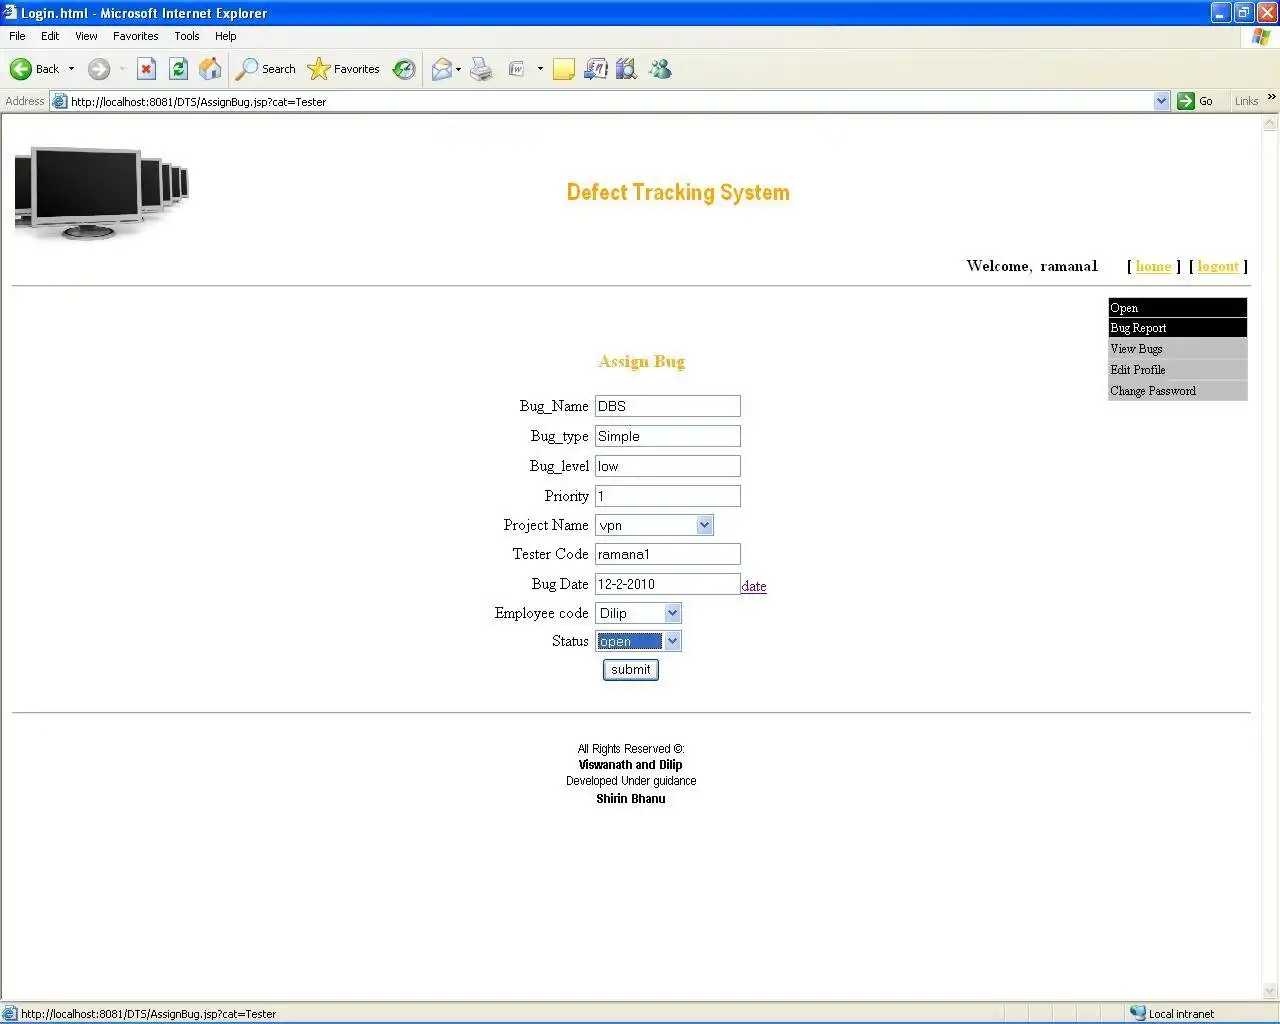Viewport: 1280px width, 1024px height.
Task: Click the date picker link
Action: click(x=754, y=587)
